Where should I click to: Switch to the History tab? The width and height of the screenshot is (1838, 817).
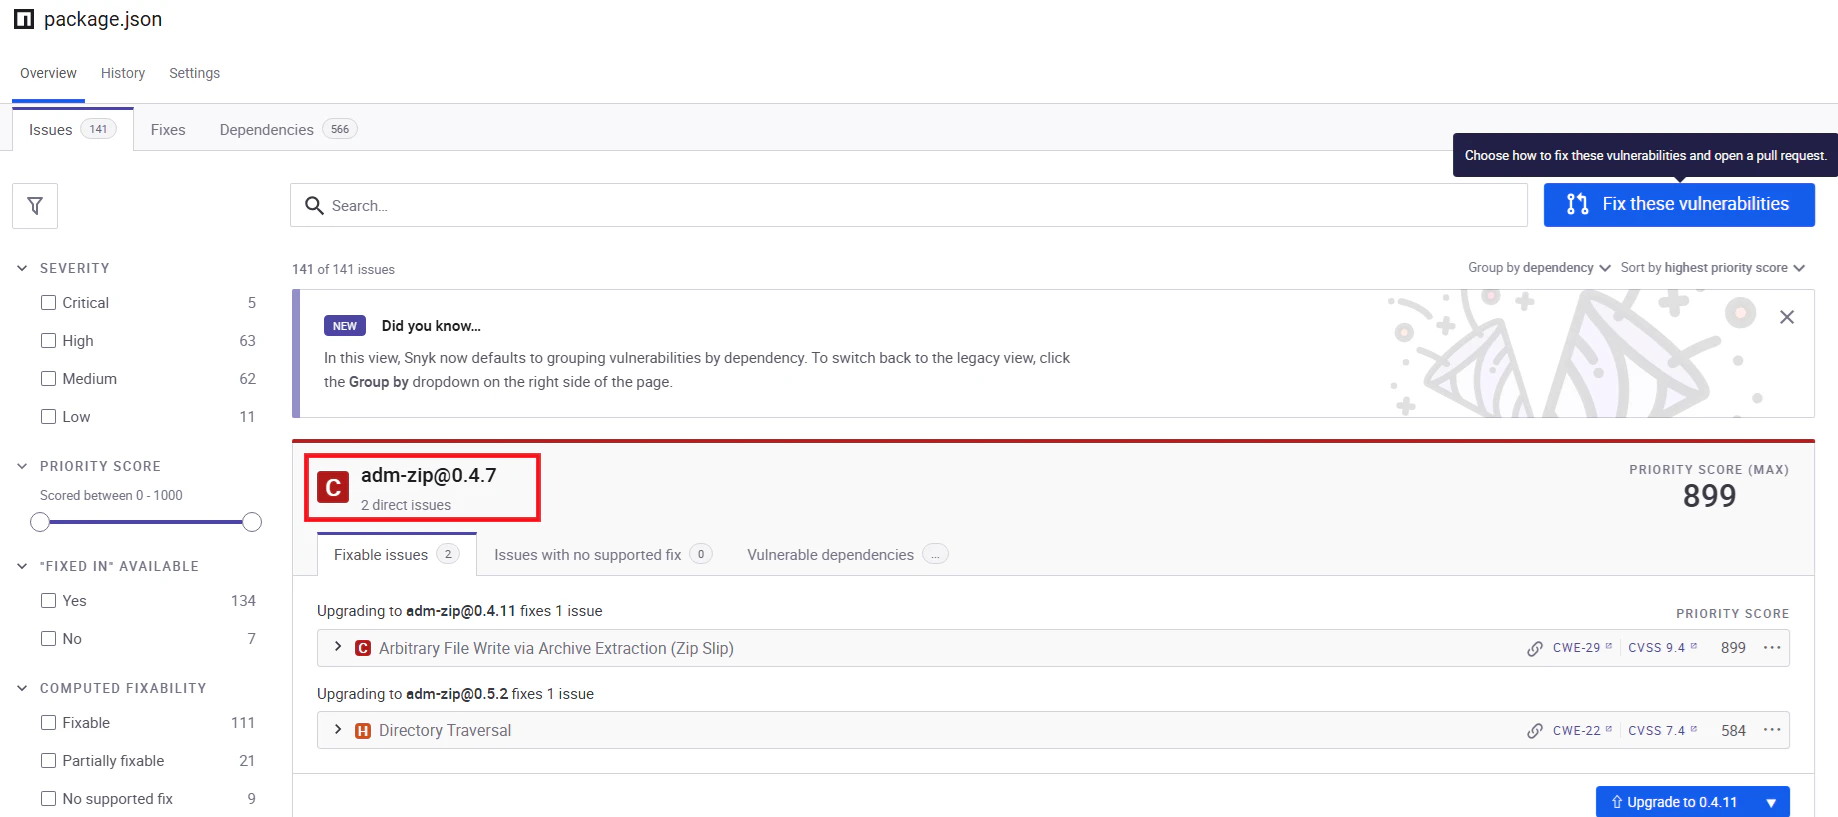[x=123, y=73]
